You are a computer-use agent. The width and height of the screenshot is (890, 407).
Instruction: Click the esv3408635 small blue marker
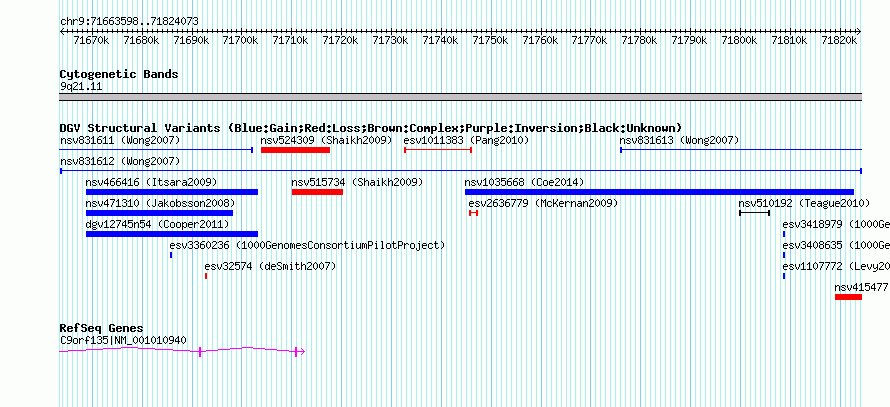click(x=784, y=255)
